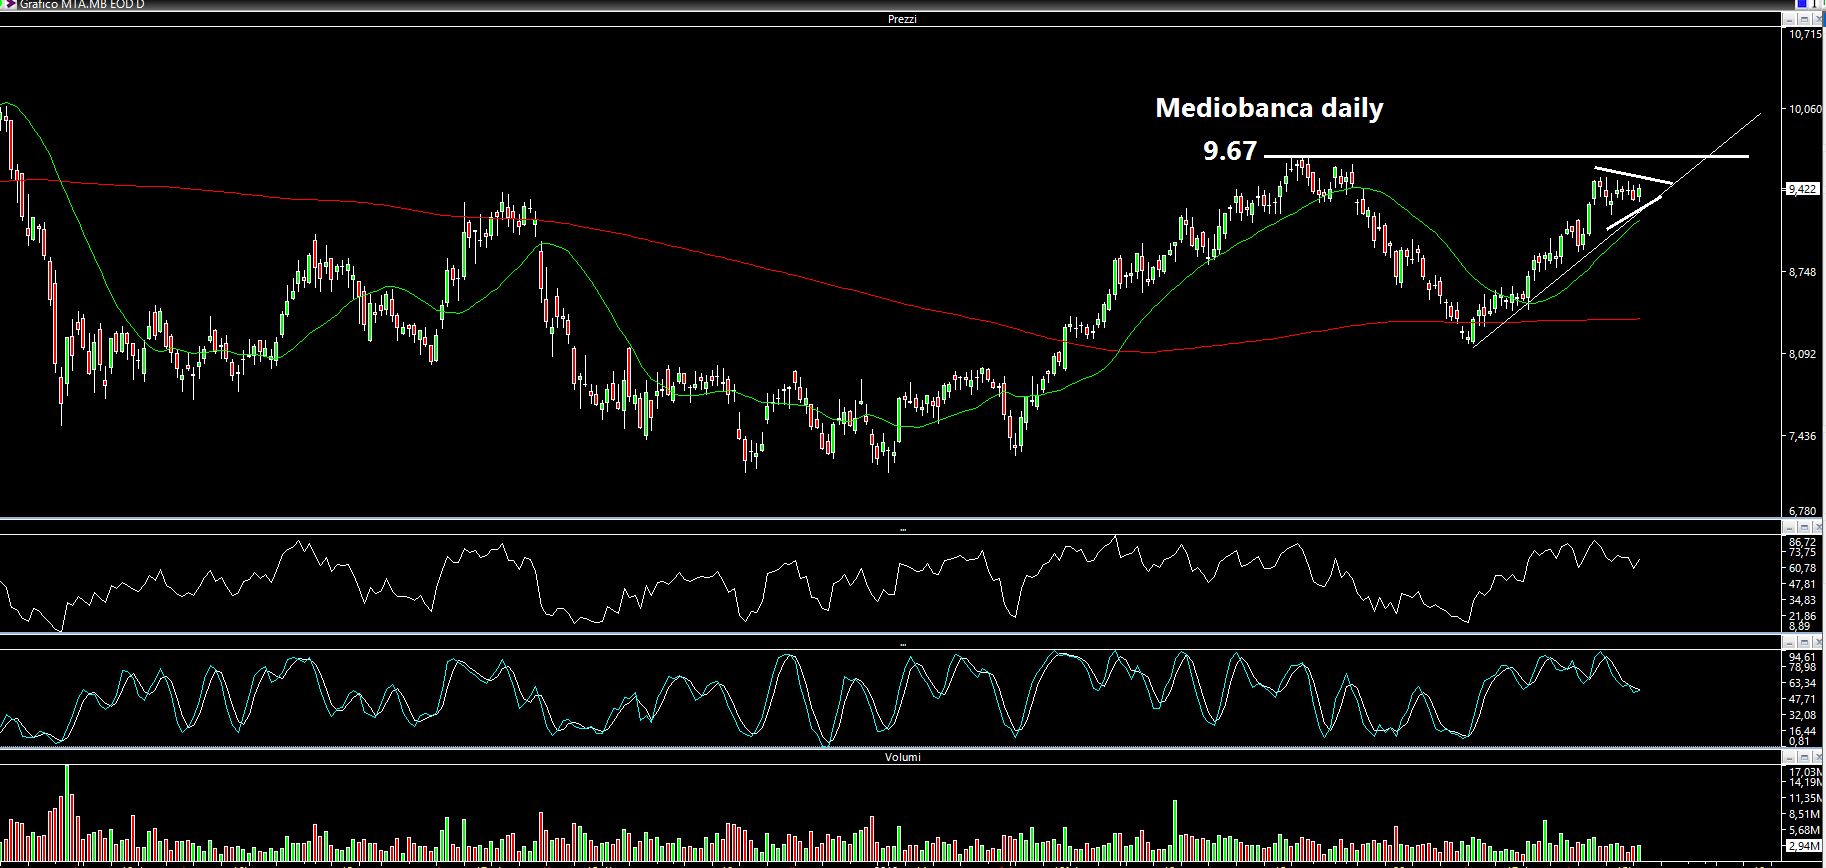Screen dimensions: 1826x868
Task: Maximize the stochastic indicator panel
Action: coord(1805,642)
